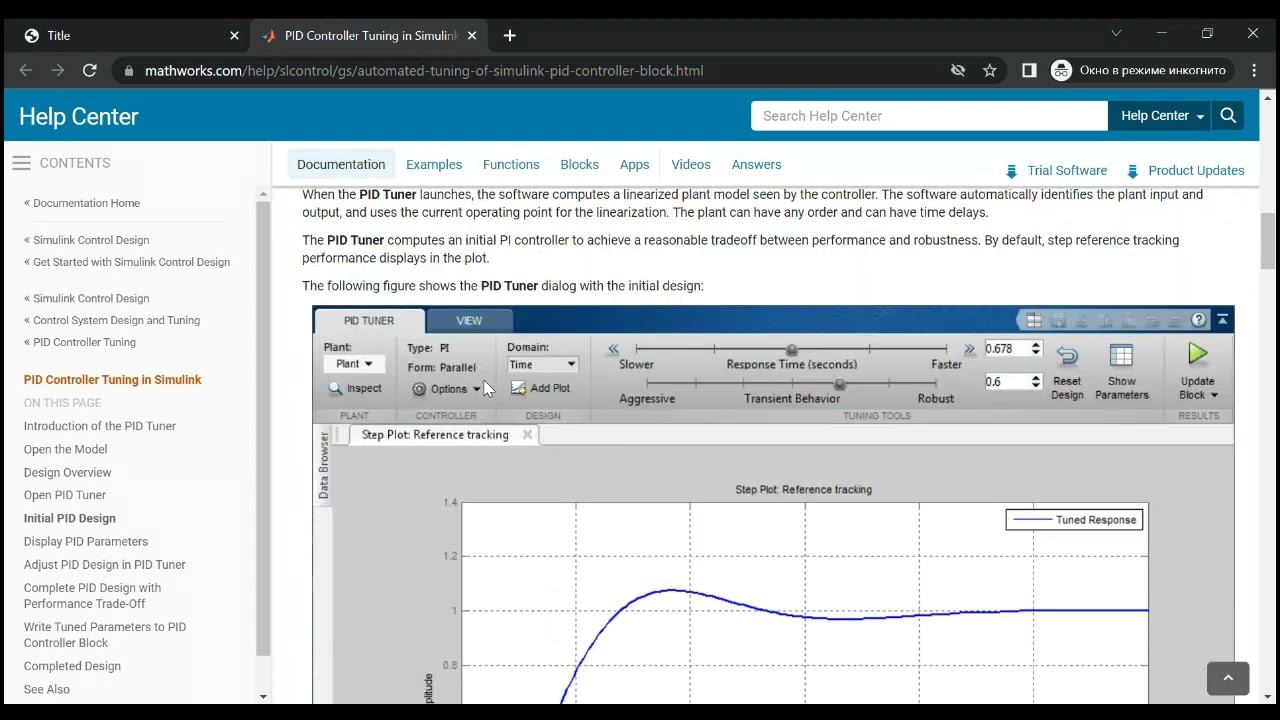Viewport: 1280px width, 720px height.
Task: Click Add Plot icon in PID Tuner
Action: (x=518, y=388)
